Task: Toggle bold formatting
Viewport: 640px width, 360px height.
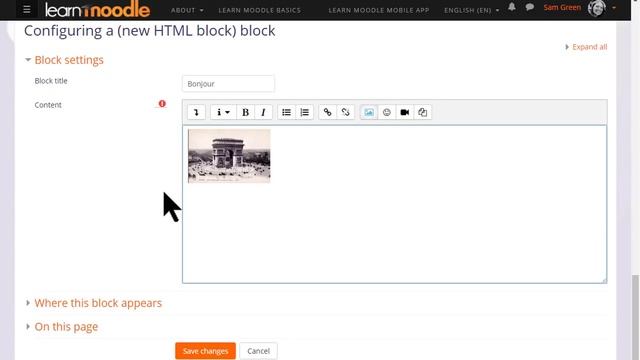Action: coord(245,112)
